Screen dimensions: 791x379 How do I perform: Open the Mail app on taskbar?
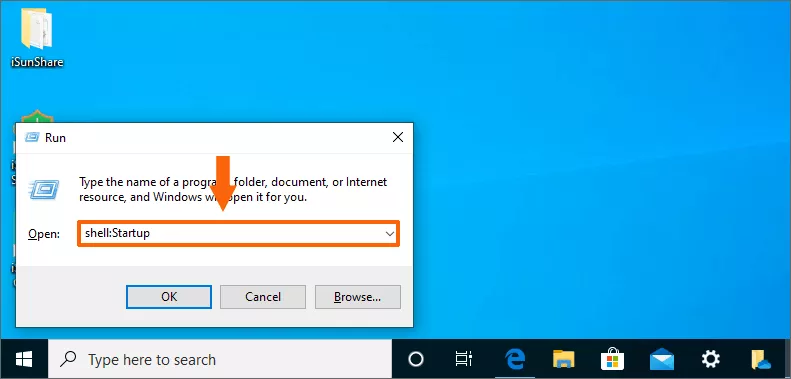point(662,359)
